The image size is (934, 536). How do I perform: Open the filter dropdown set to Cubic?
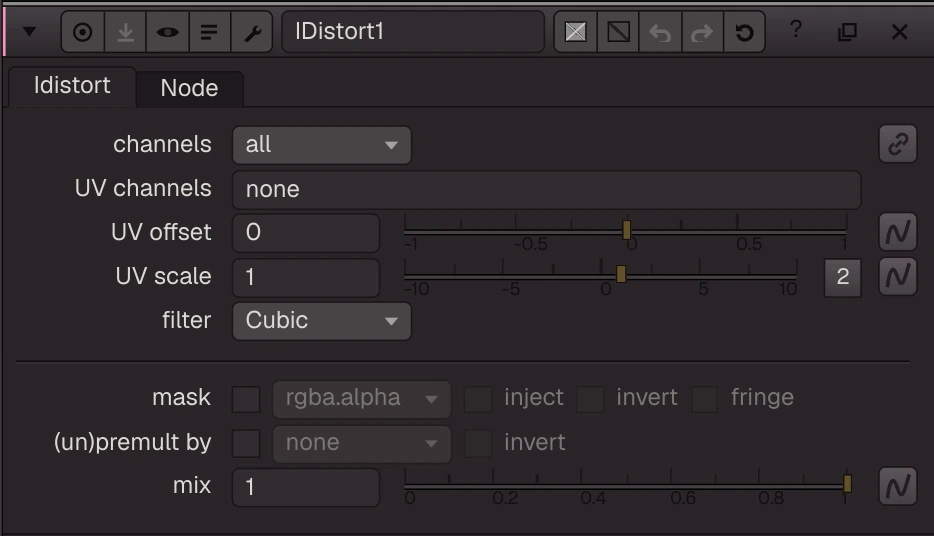click(x=322, y=321)
